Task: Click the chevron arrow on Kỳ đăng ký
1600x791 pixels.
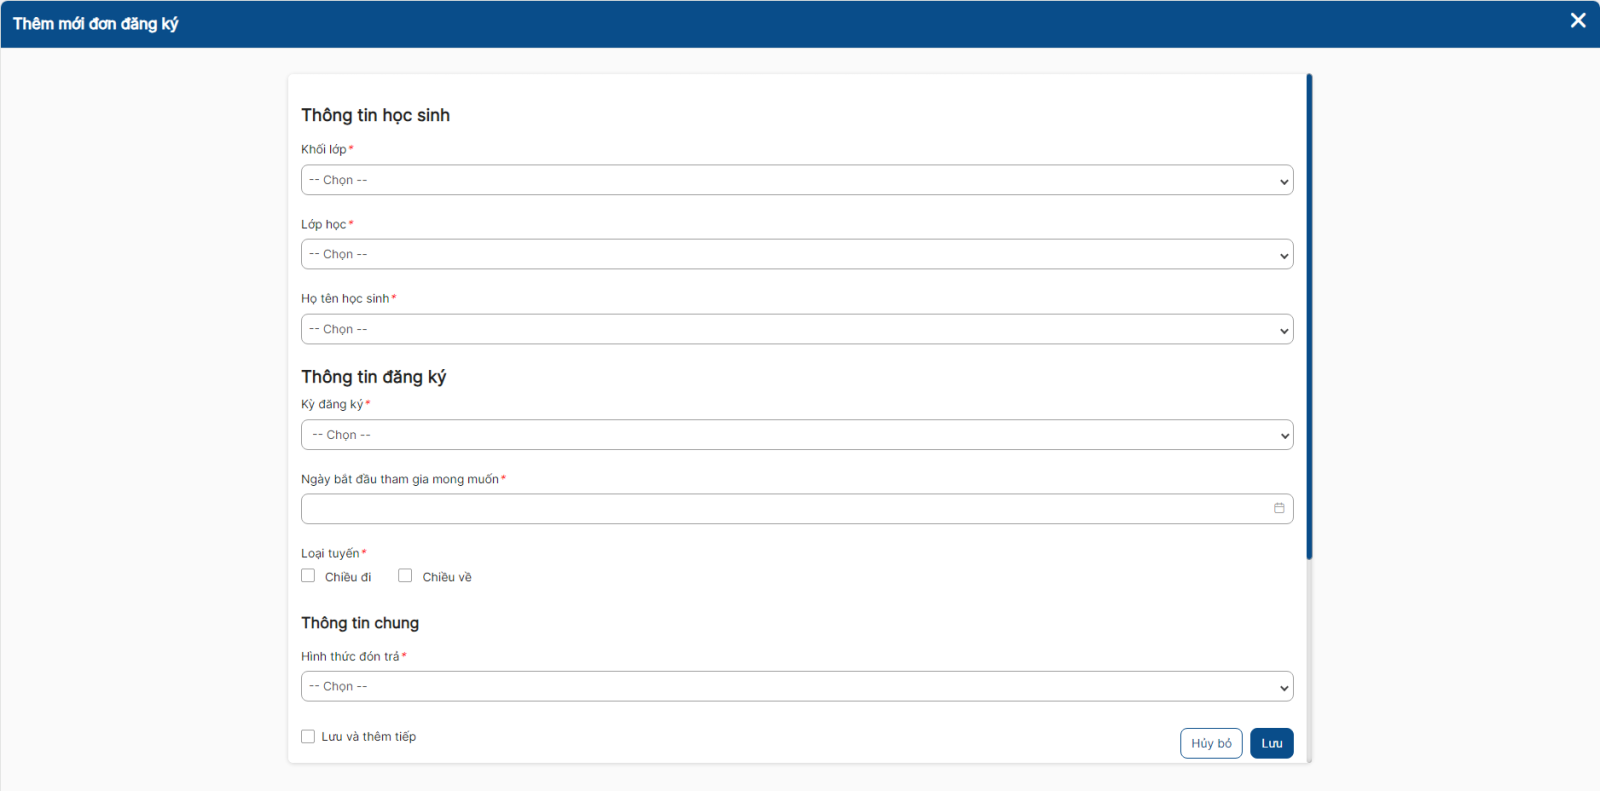Action: click(x=1284, y=436)
